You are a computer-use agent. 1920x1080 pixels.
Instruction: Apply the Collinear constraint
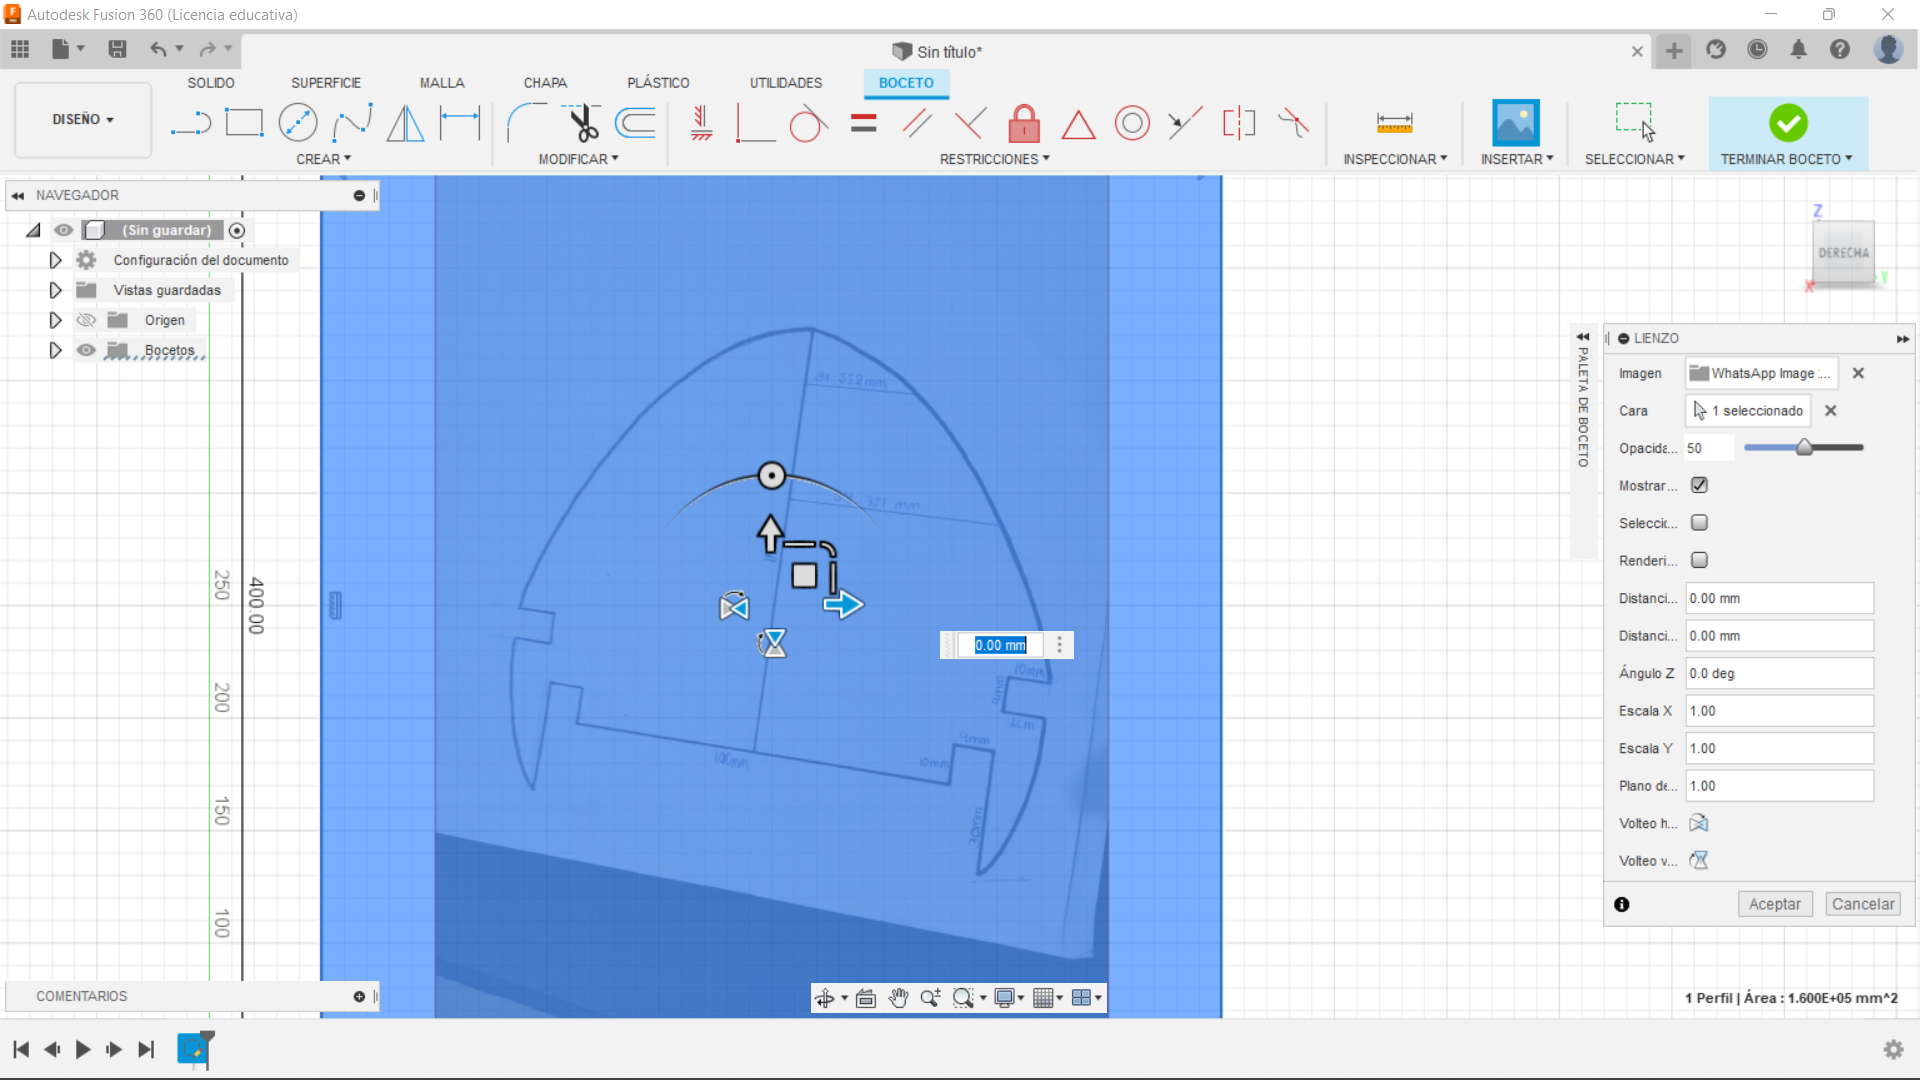click(x=1185, y=124)
